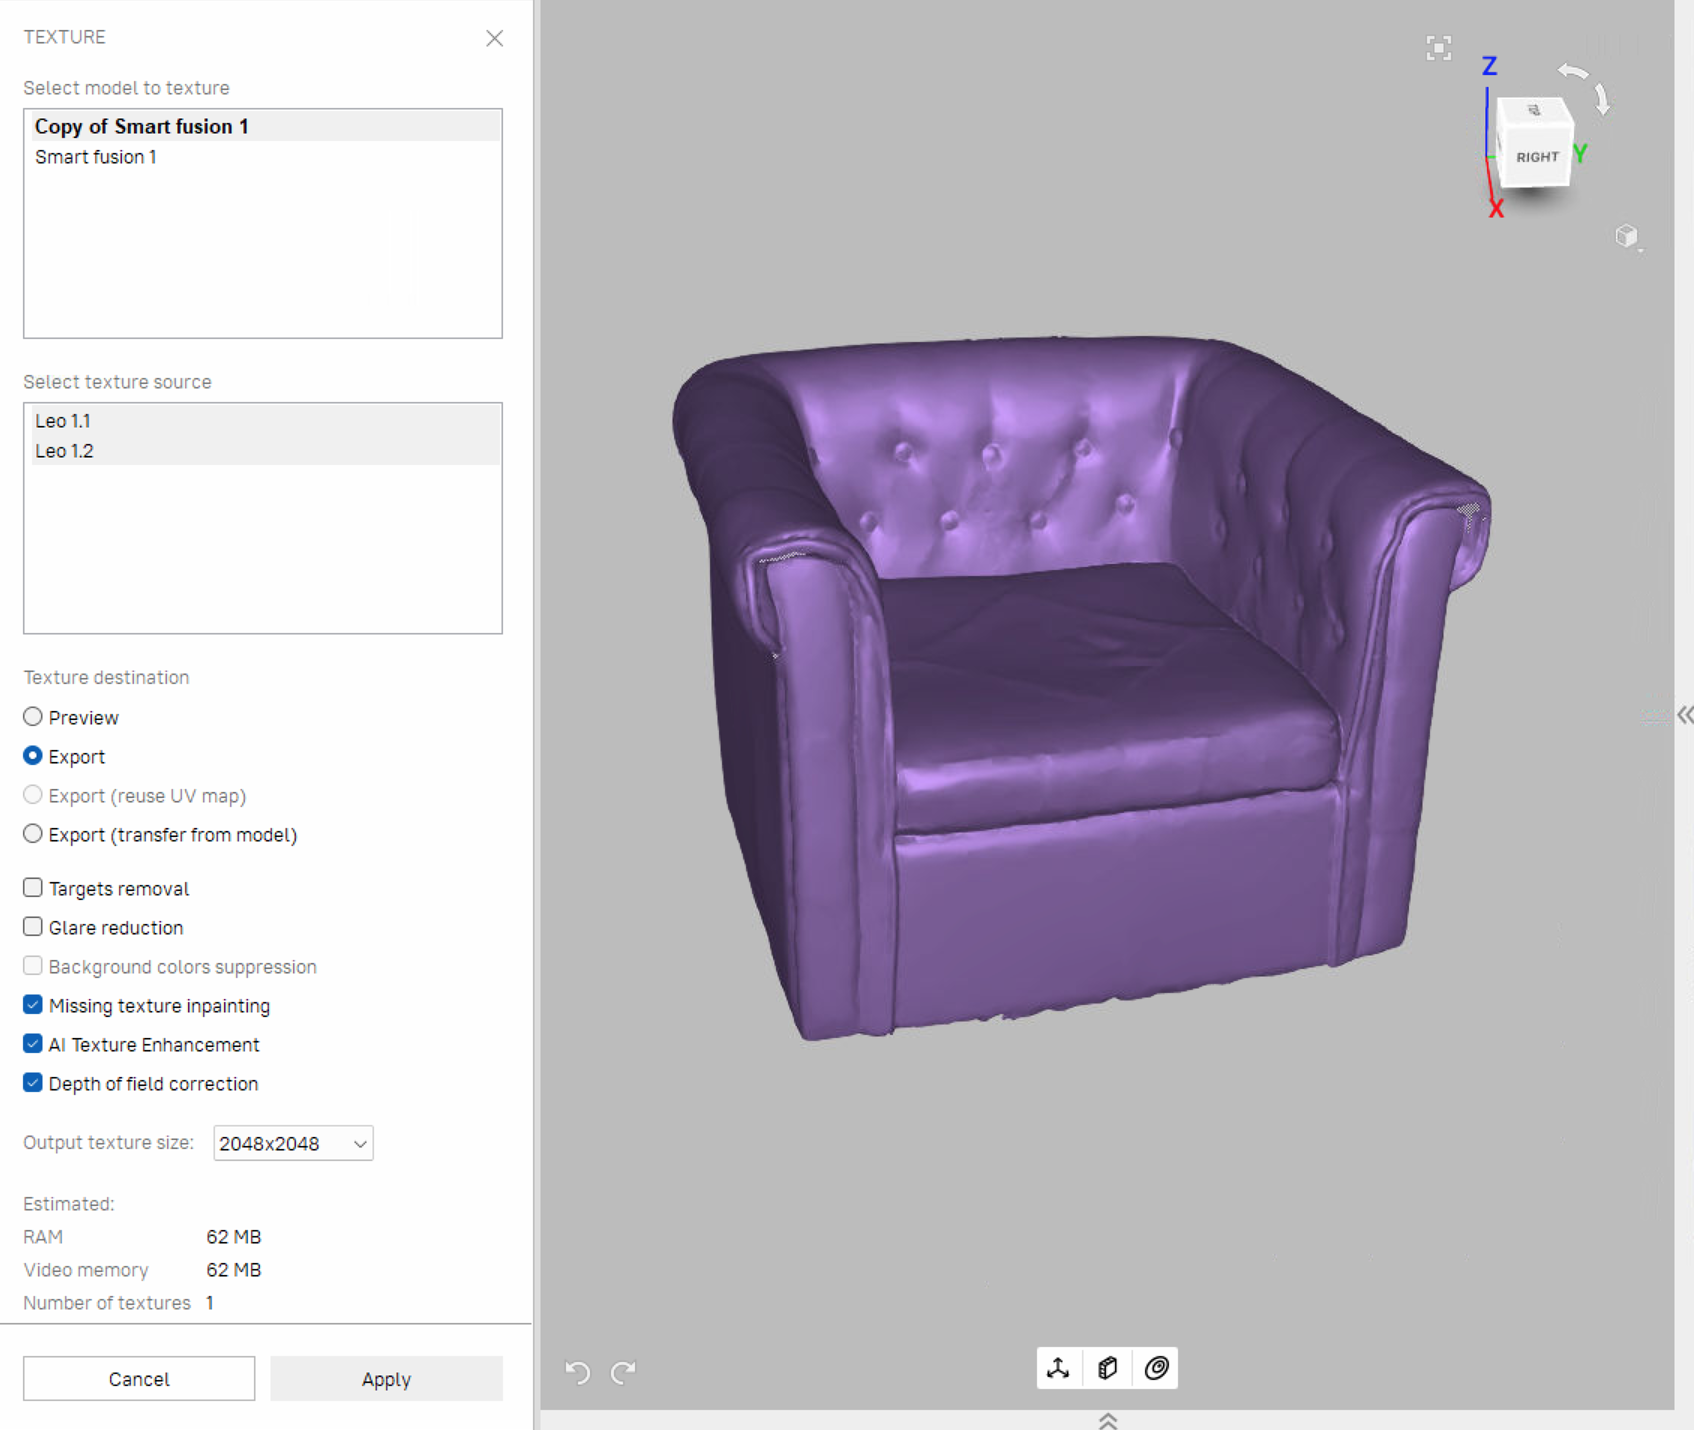1694x1430 pixels.
Task: Select Smart fusion 1 model
Action: coord(96,157)
